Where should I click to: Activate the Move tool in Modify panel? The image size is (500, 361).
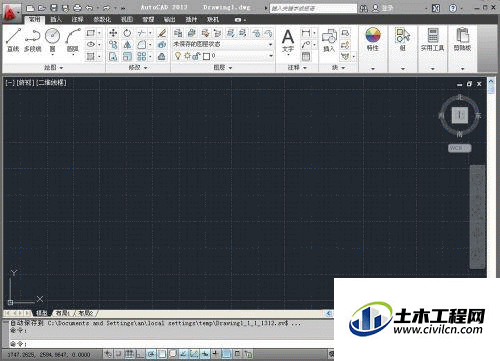coord(113,33)
